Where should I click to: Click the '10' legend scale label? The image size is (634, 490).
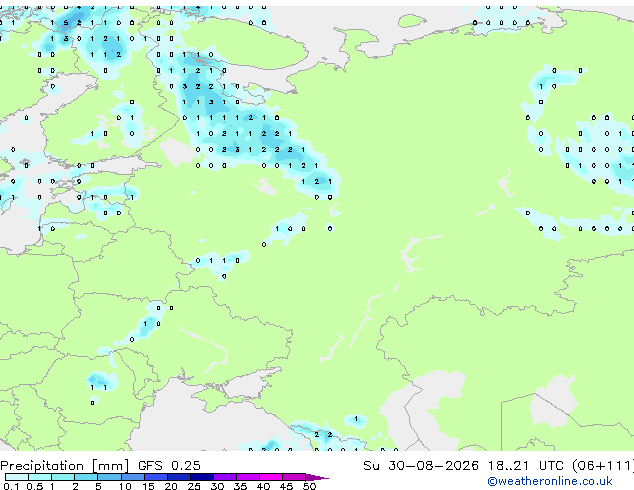(x=125, y=486)
